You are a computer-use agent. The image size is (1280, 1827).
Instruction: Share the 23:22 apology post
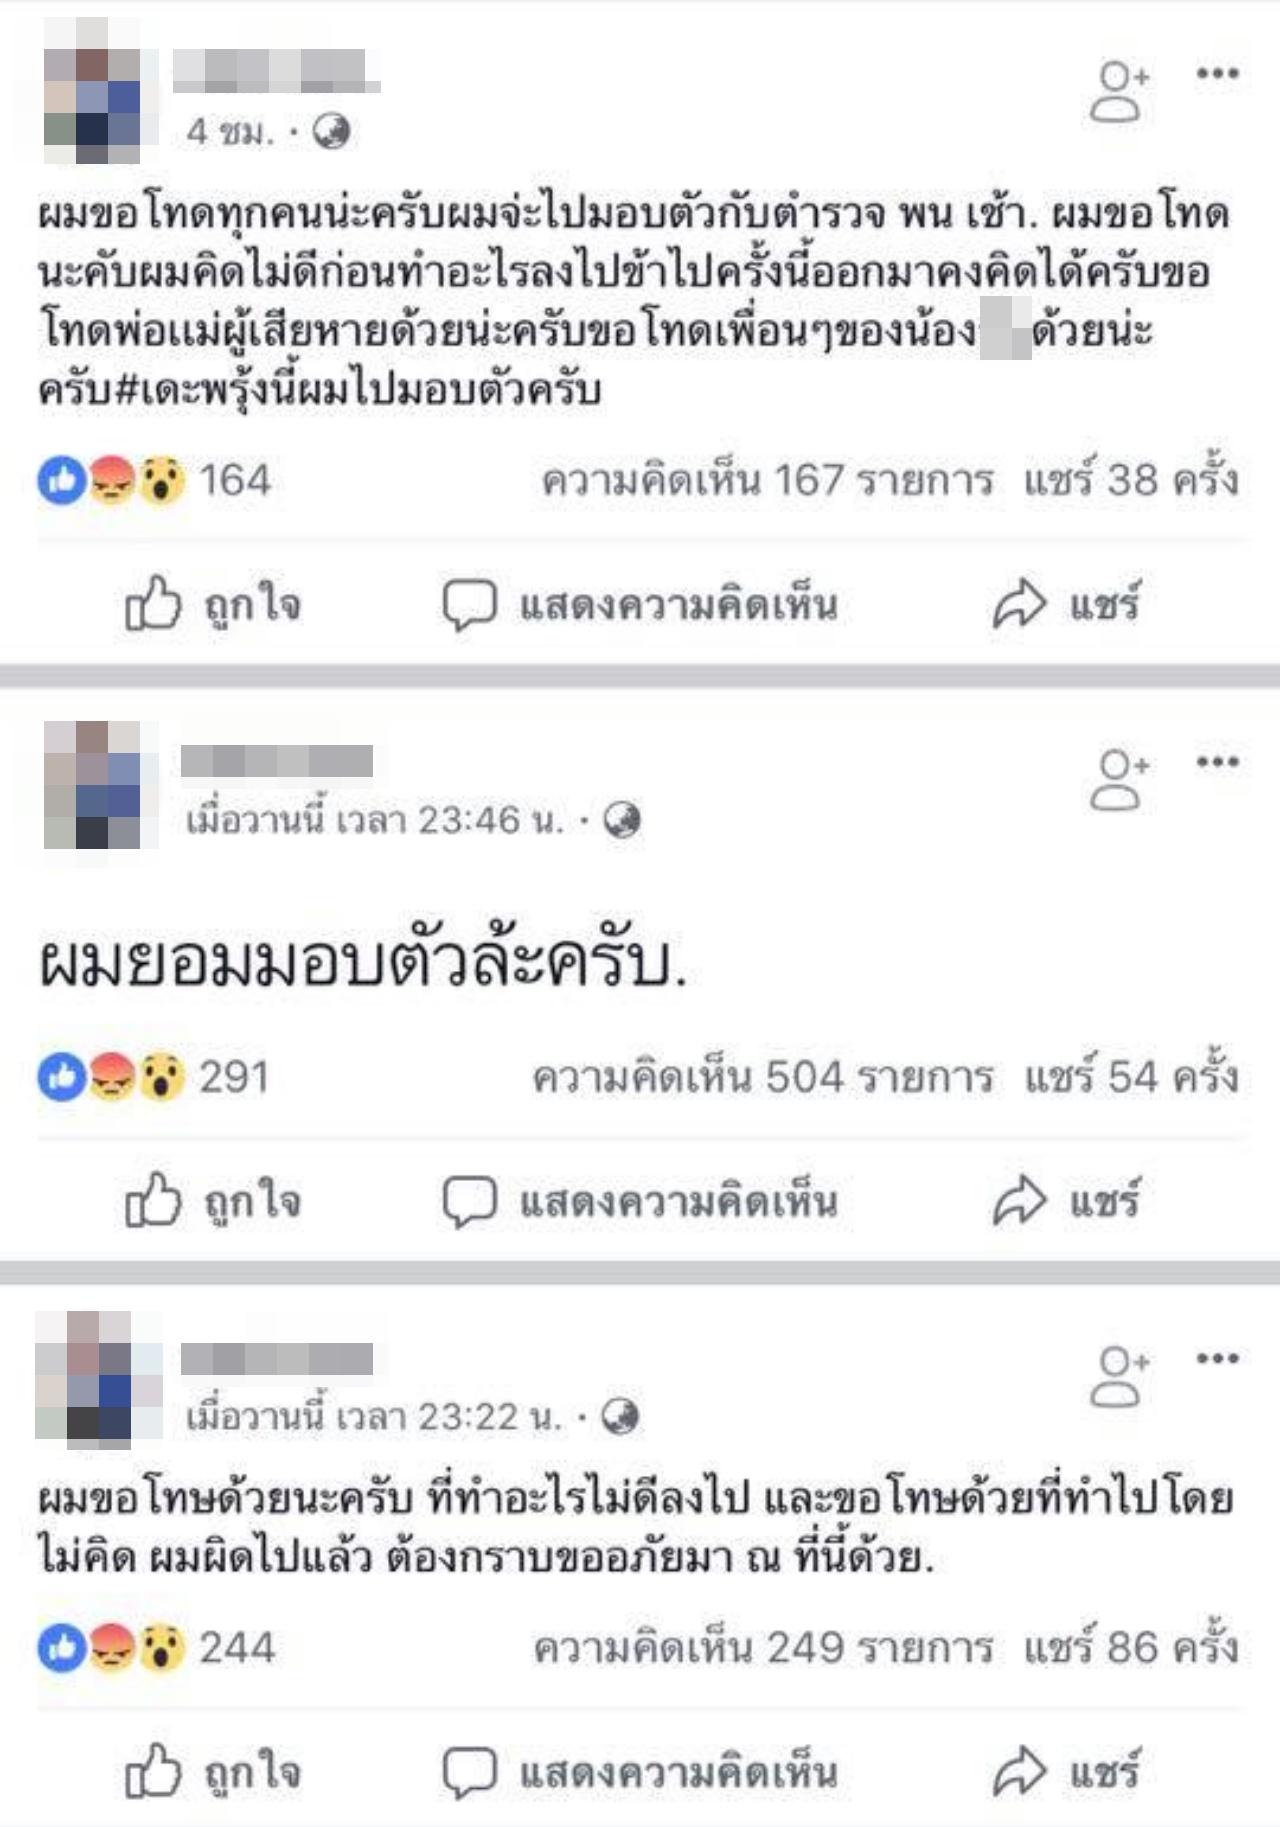coord(1066,1771)
